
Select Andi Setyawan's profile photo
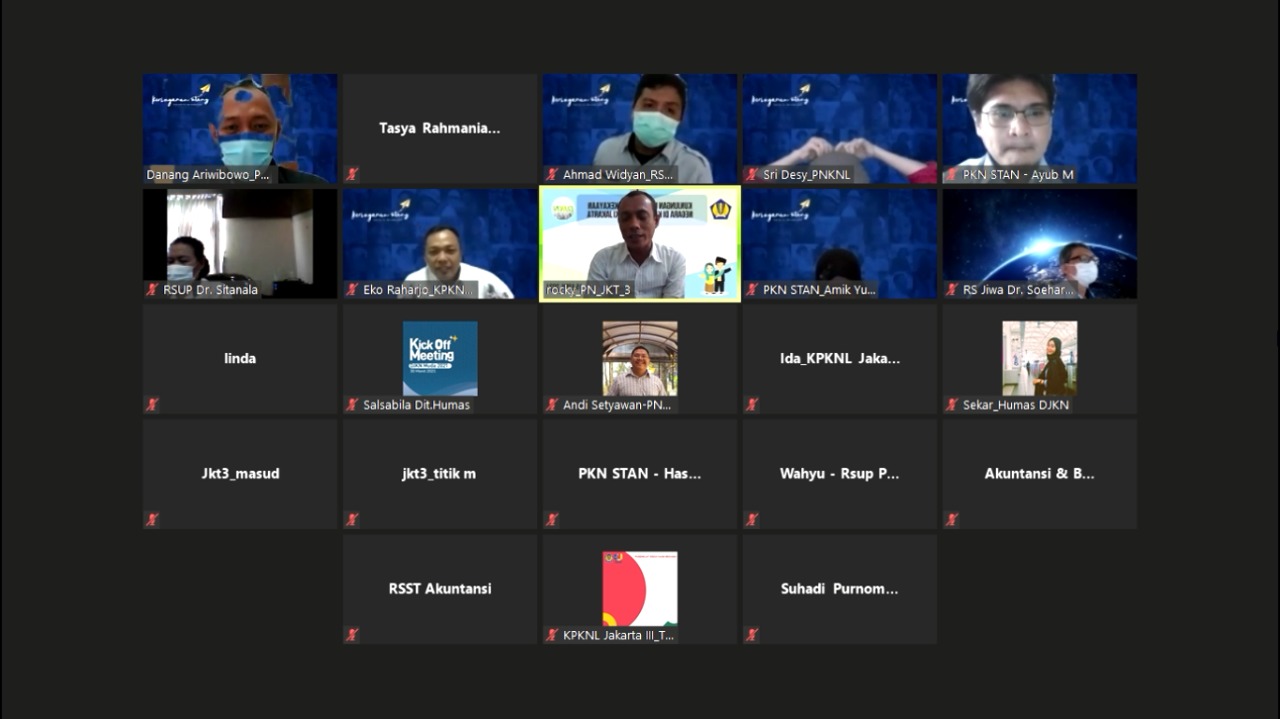[640, 358]
